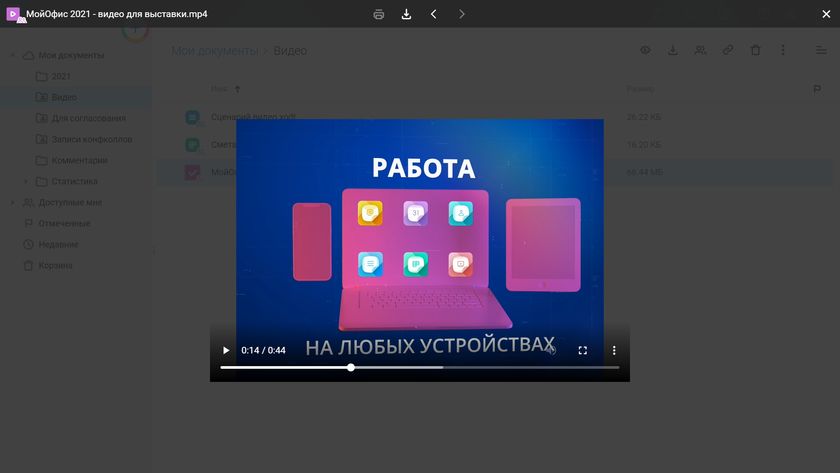Click the copy link icon in the toolbar
Image resolution: width=840 pixels, height=473 pixels.
tap(728, 51)
